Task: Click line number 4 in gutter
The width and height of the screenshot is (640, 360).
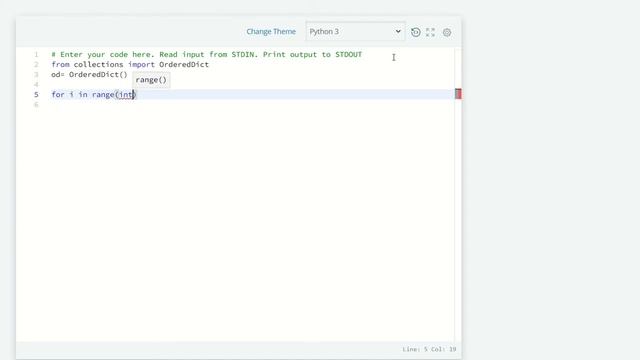Action: tap(36, 84)
